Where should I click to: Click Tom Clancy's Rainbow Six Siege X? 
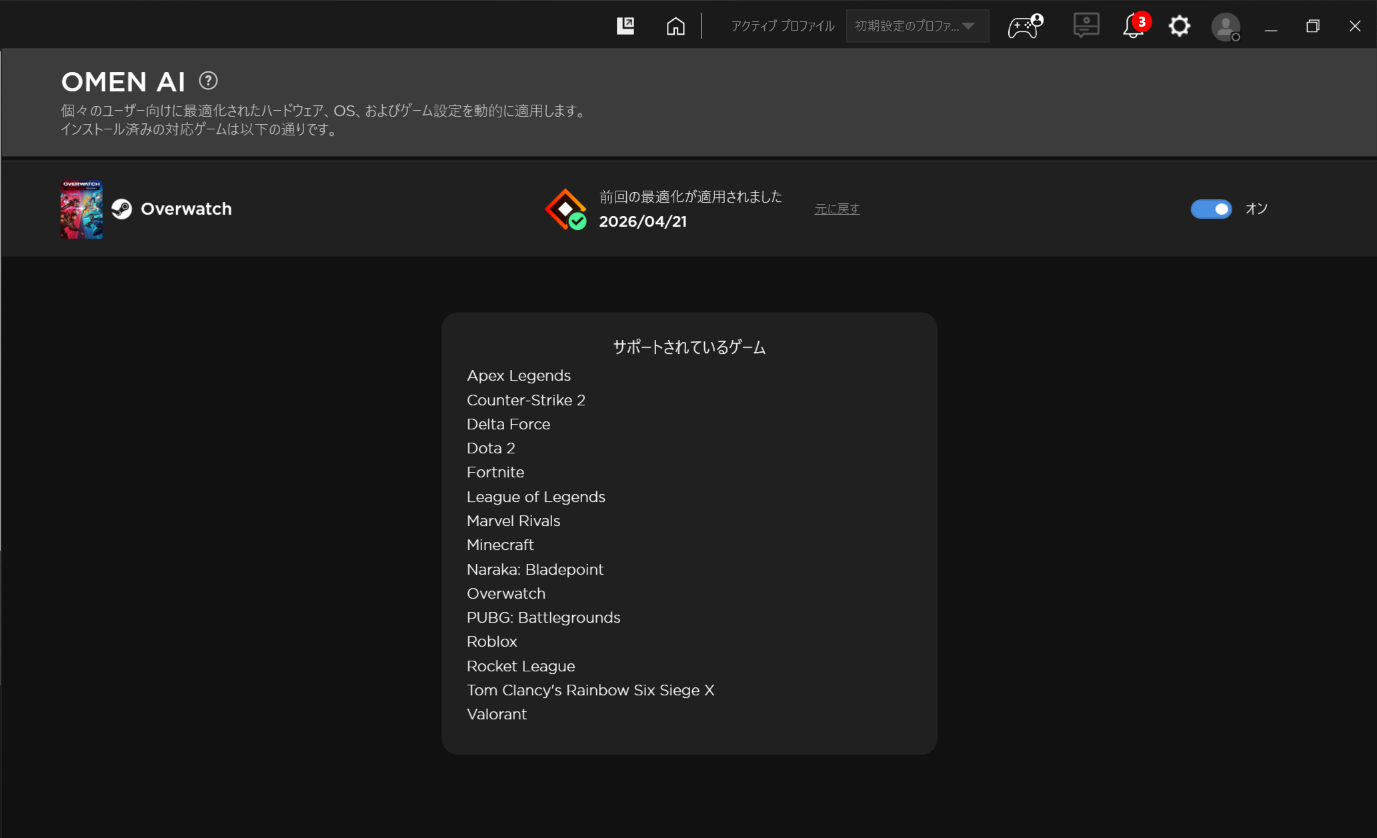click(591, 690)
